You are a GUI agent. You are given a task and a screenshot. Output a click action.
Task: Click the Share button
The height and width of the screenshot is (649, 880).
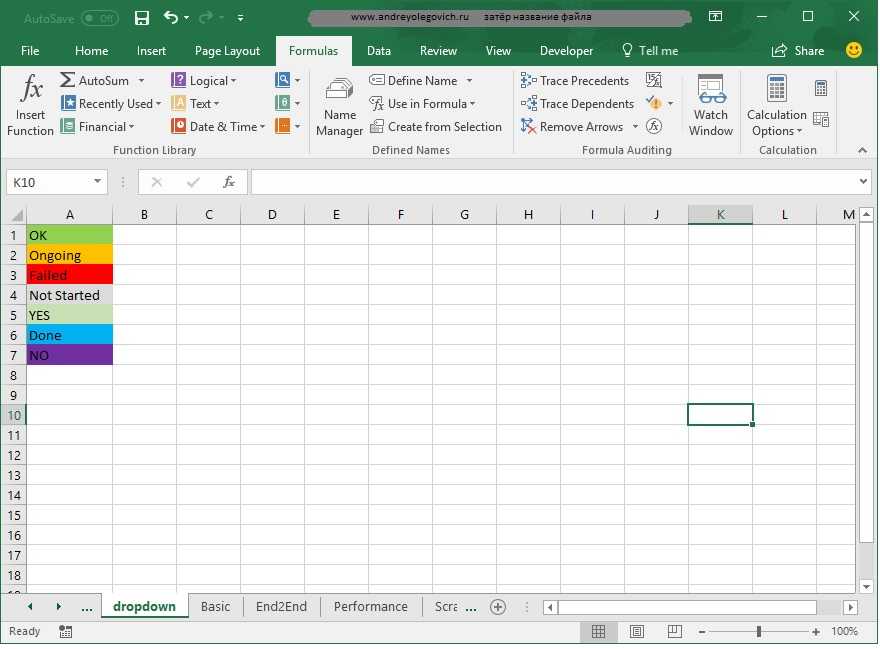pyautogui.click(x=799, y=51)
